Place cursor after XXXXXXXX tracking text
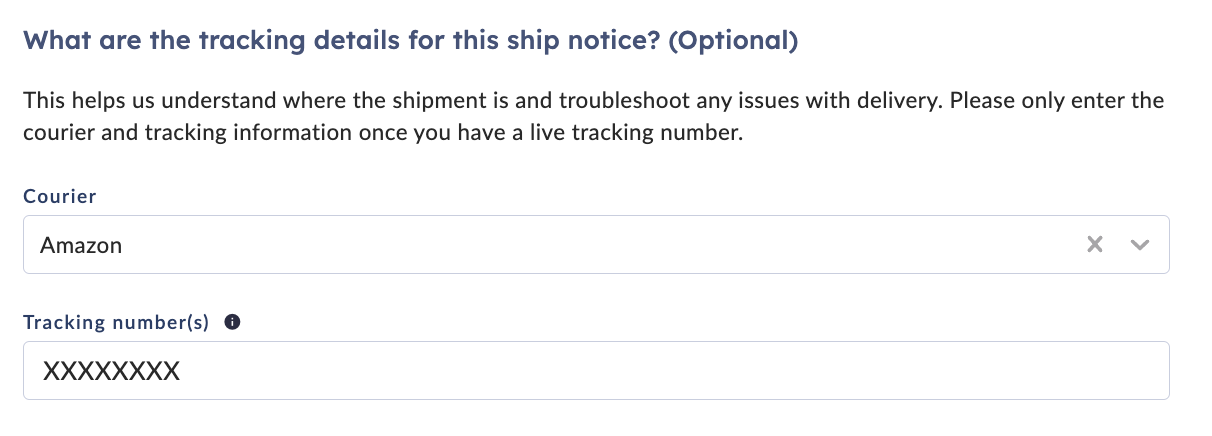 [181, 371]
